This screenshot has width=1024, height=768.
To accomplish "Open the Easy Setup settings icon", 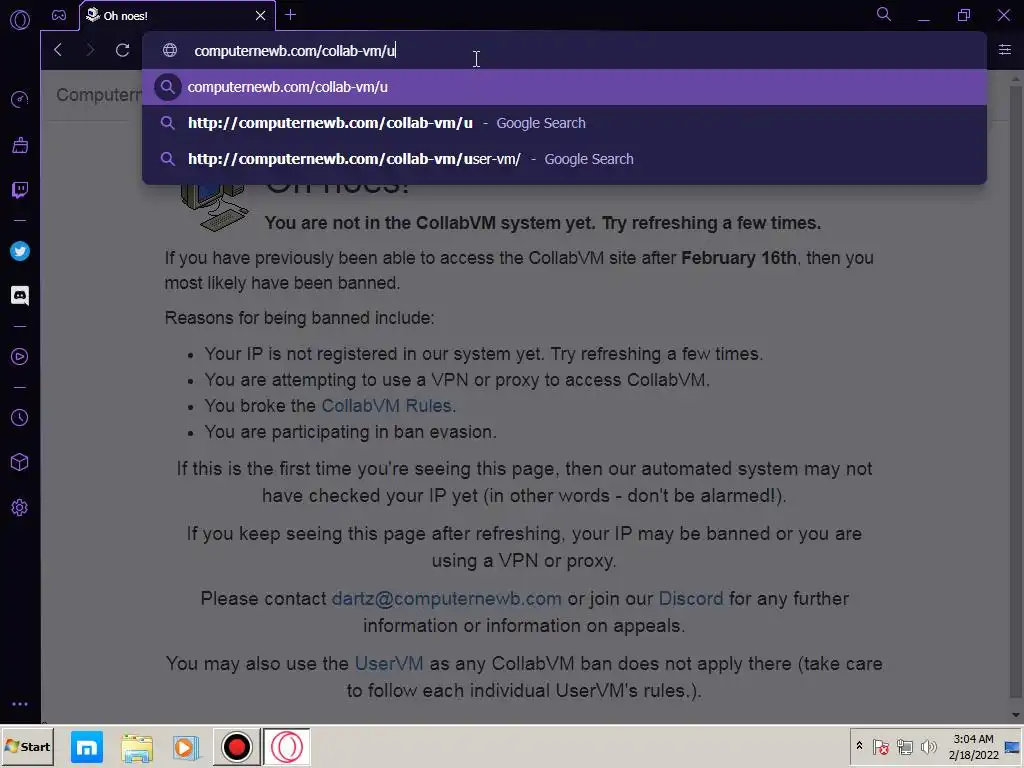I will (1004, 50).
